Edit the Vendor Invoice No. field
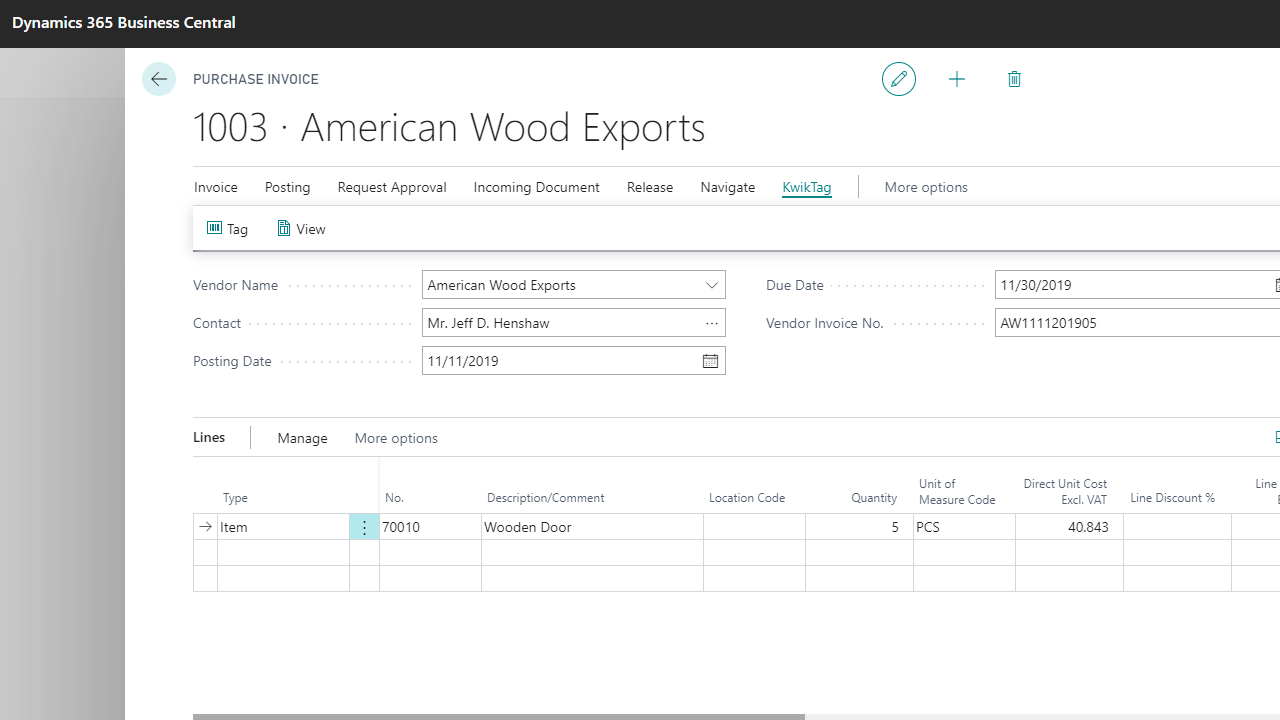This screenshot has height=720, width=1280. 1137,323
